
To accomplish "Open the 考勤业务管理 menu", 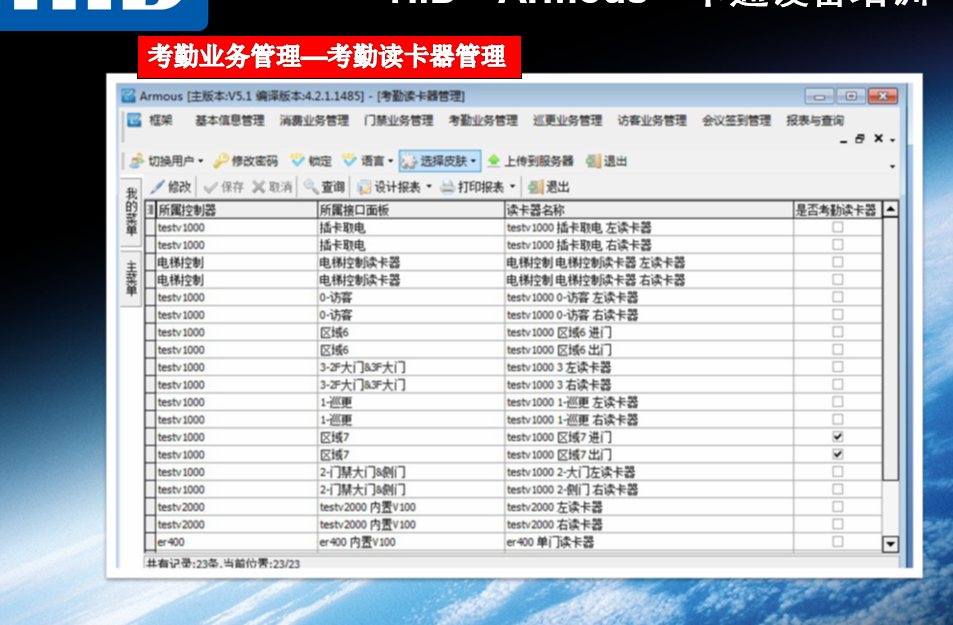I will tap(483, 120).
